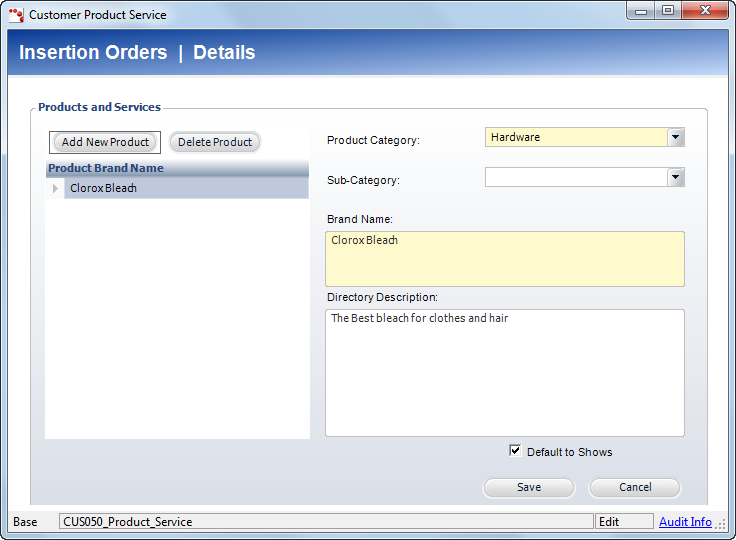The image size is (736, 540).
Task: Click the Customer Product Service window icon
Action: (x=16, y=15)
